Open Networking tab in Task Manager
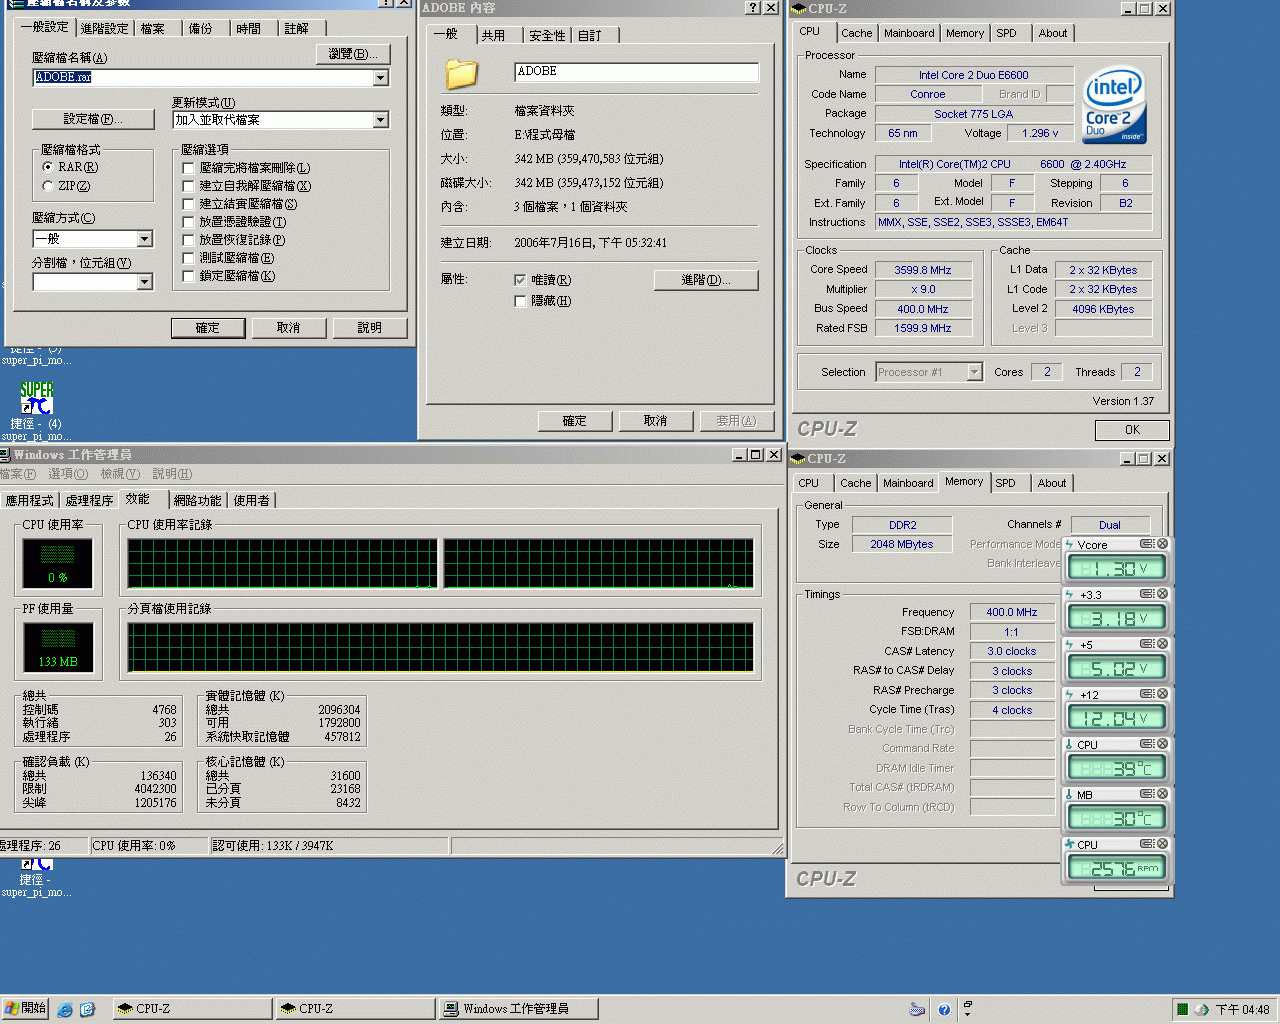 197,500
